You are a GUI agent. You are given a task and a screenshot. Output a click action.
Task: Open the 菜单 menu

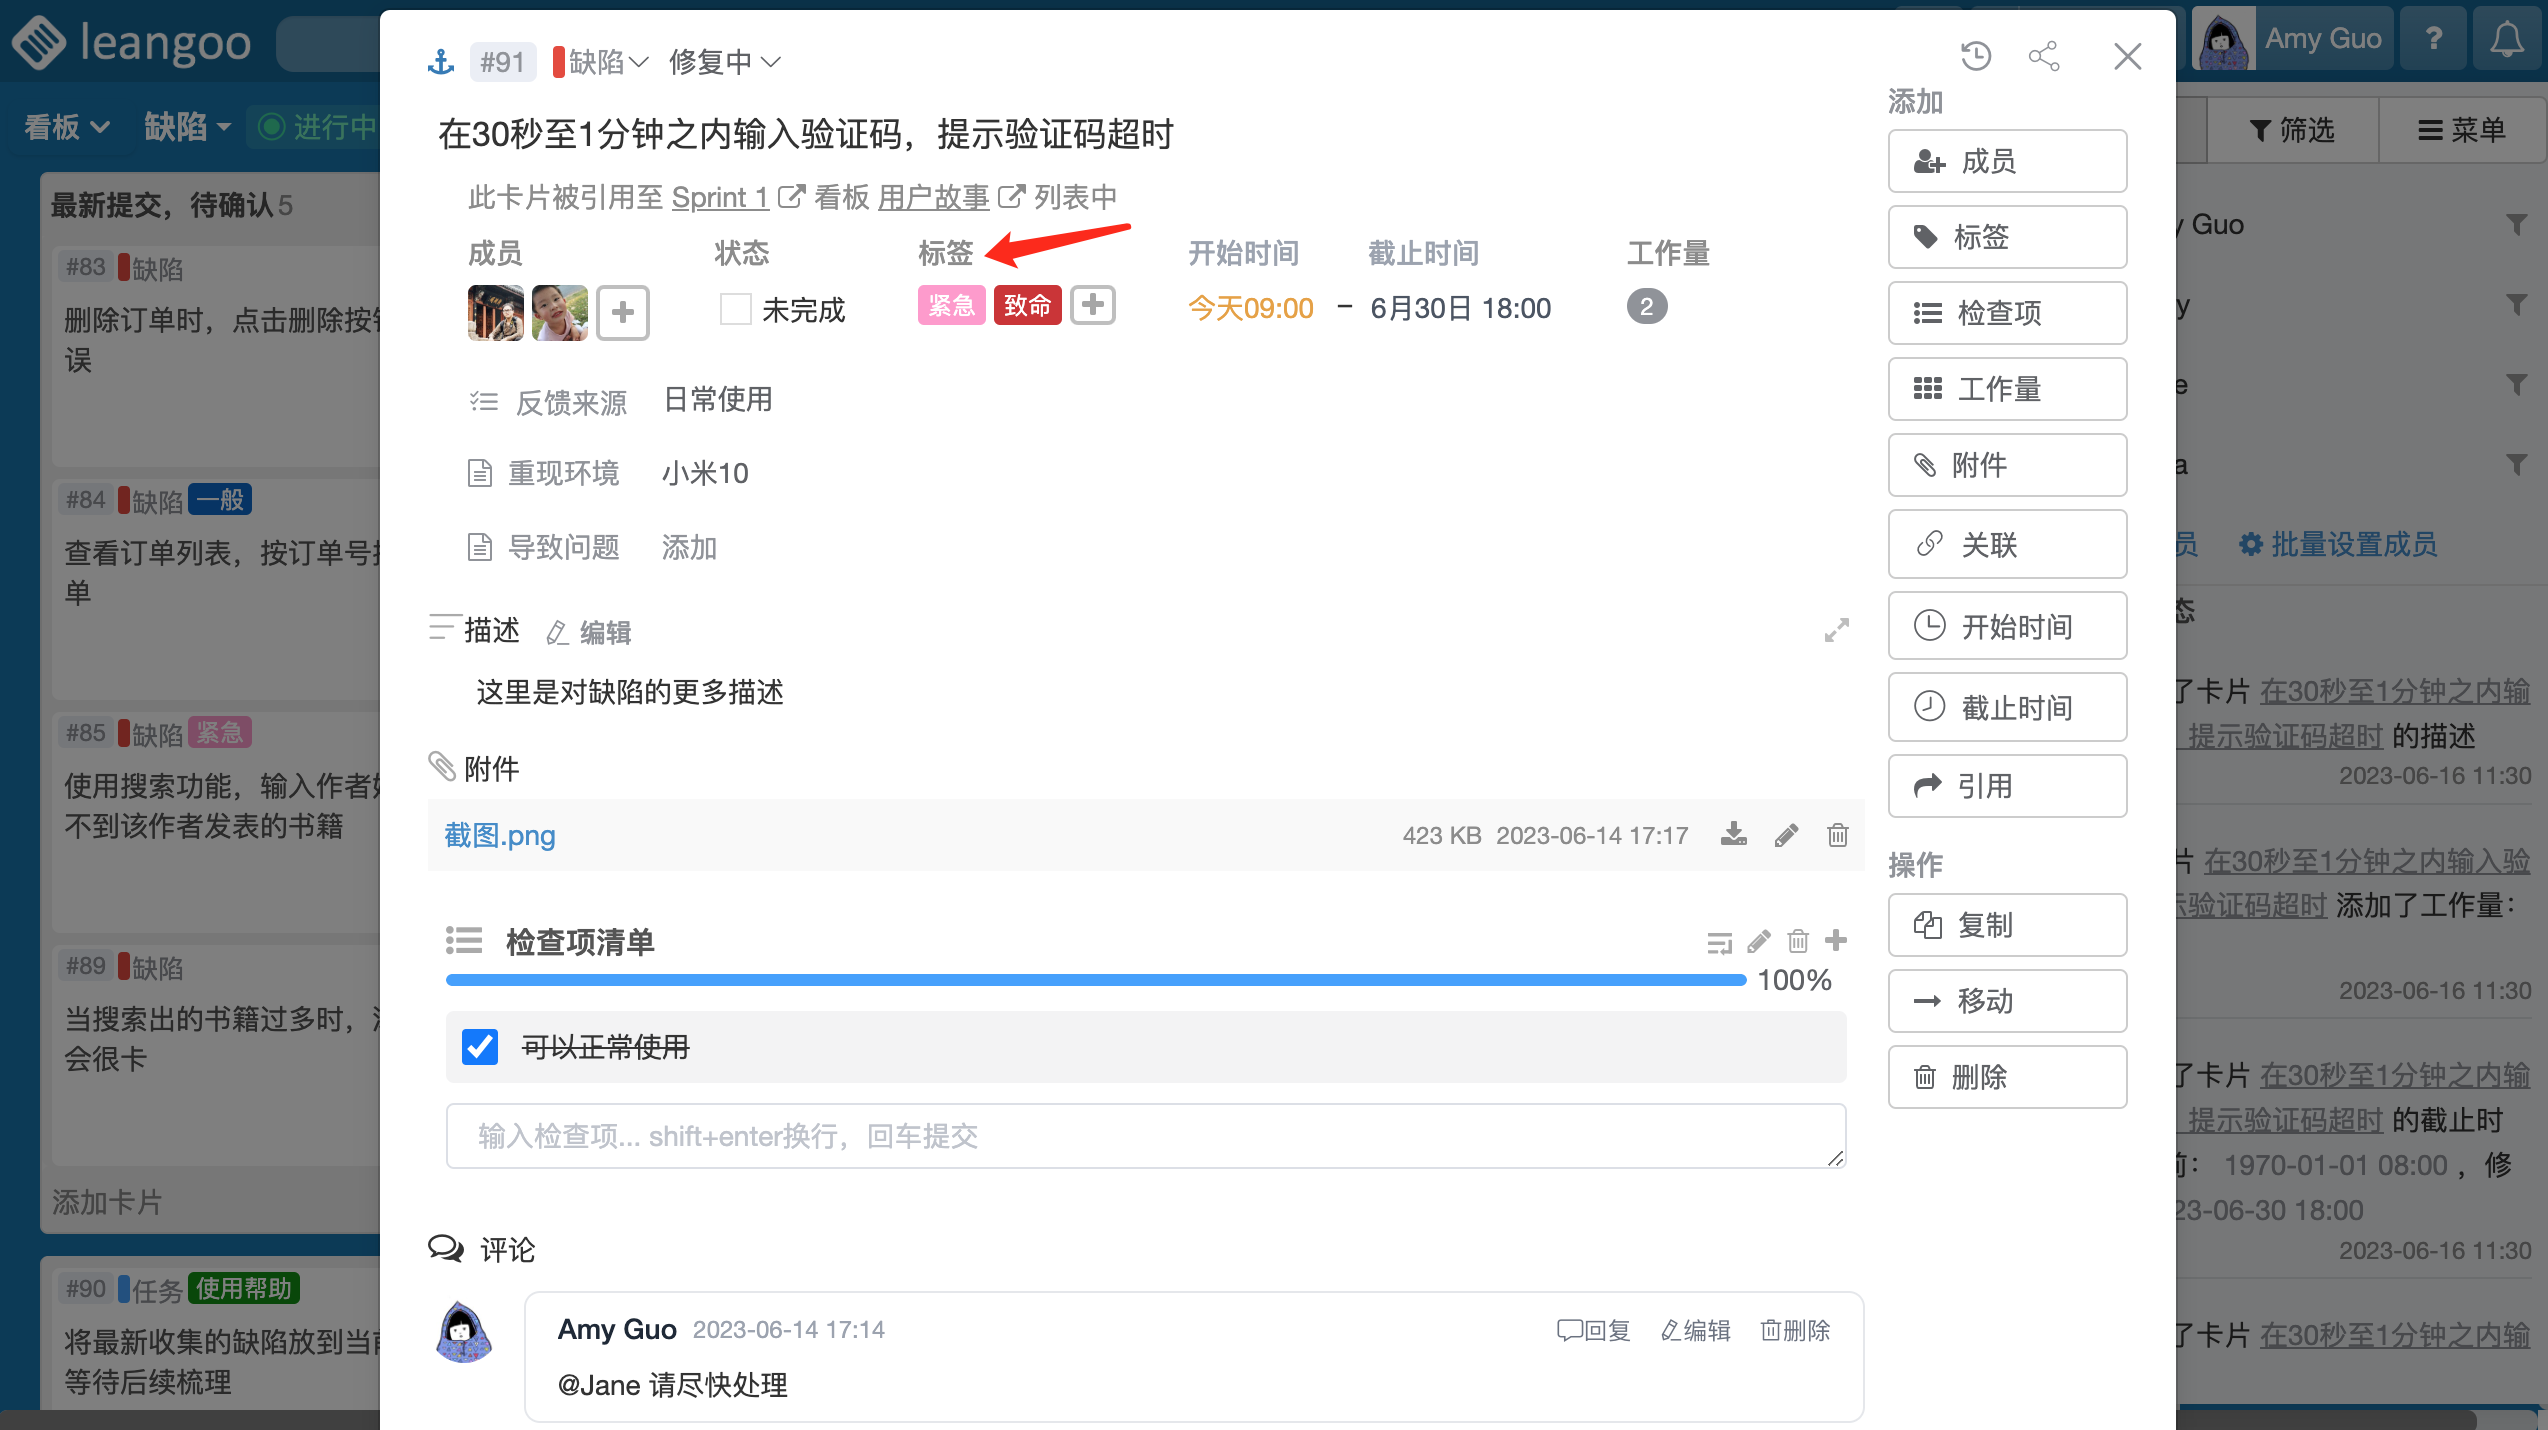2462,130
